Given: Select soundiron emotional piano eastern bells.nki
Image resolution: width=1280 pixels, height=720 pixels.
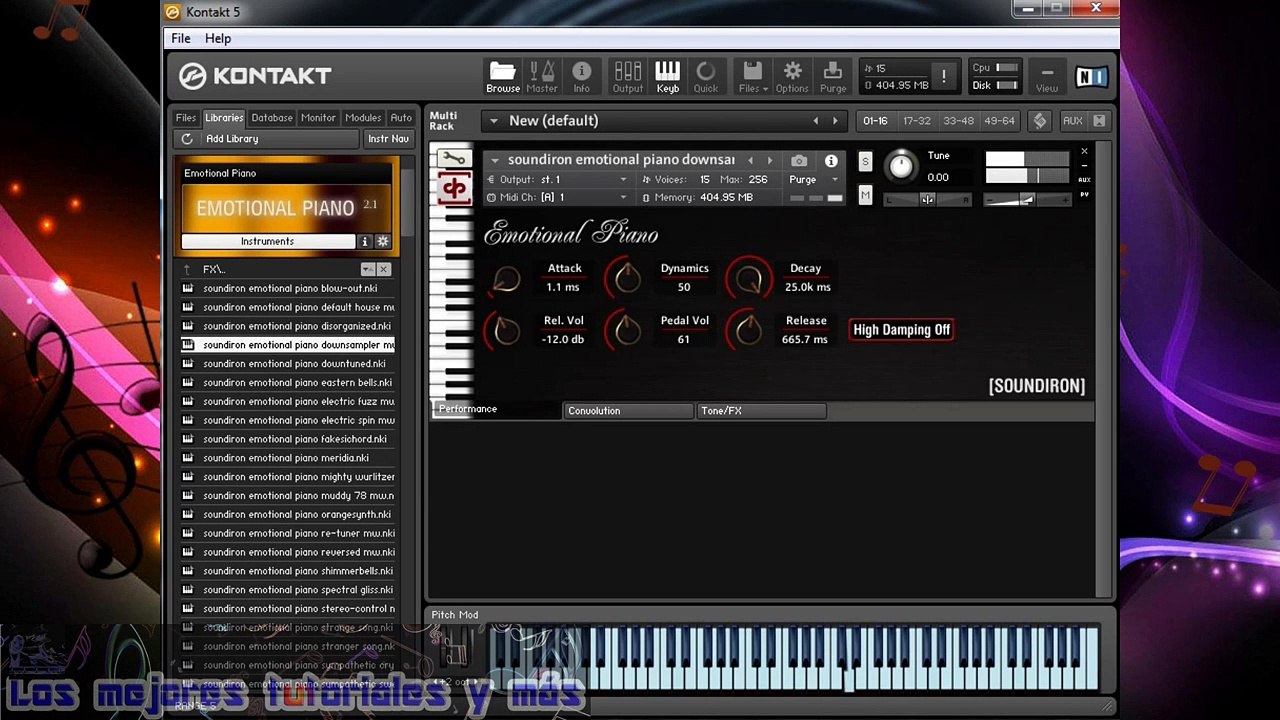Looking at the screenshot, I should (288, 383).
